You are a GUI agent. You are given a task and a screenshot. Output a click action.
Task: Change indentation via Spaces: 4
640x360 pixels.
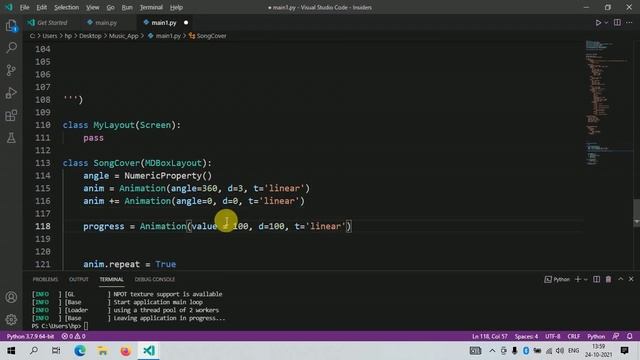[x=526, y=336]
